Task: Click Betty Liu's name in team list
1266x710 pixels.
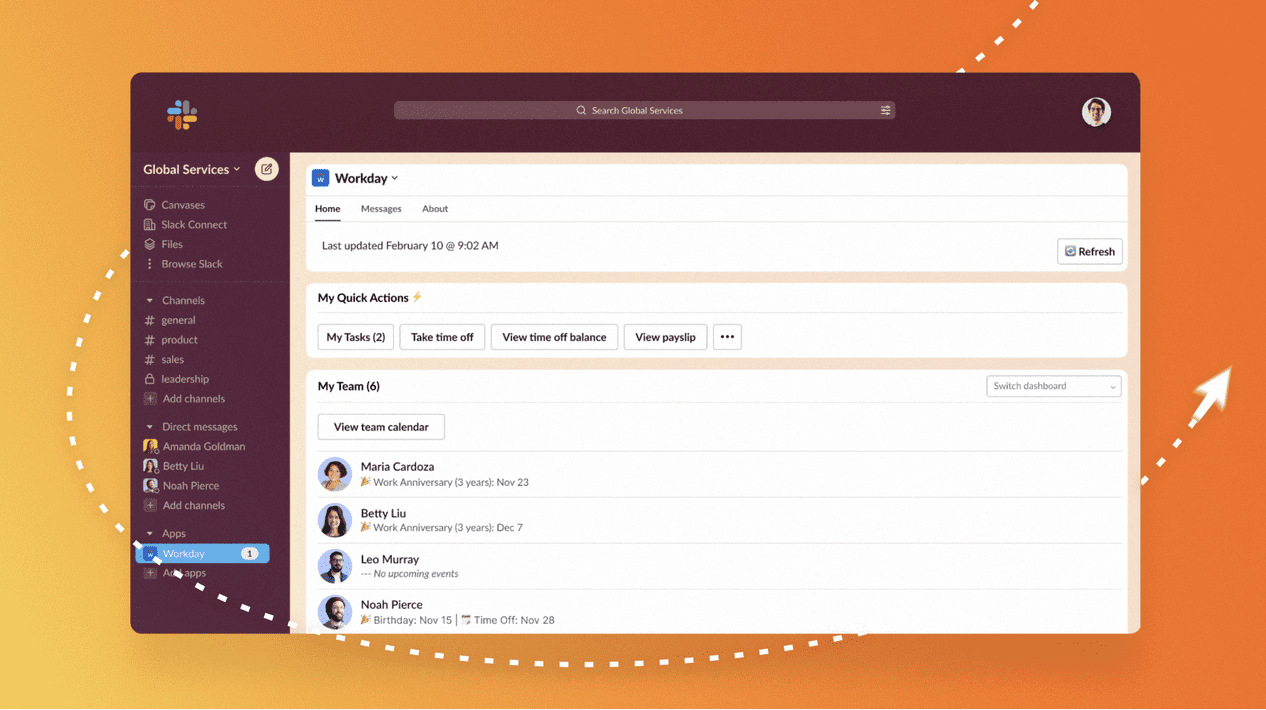Action: coord(383,514)
